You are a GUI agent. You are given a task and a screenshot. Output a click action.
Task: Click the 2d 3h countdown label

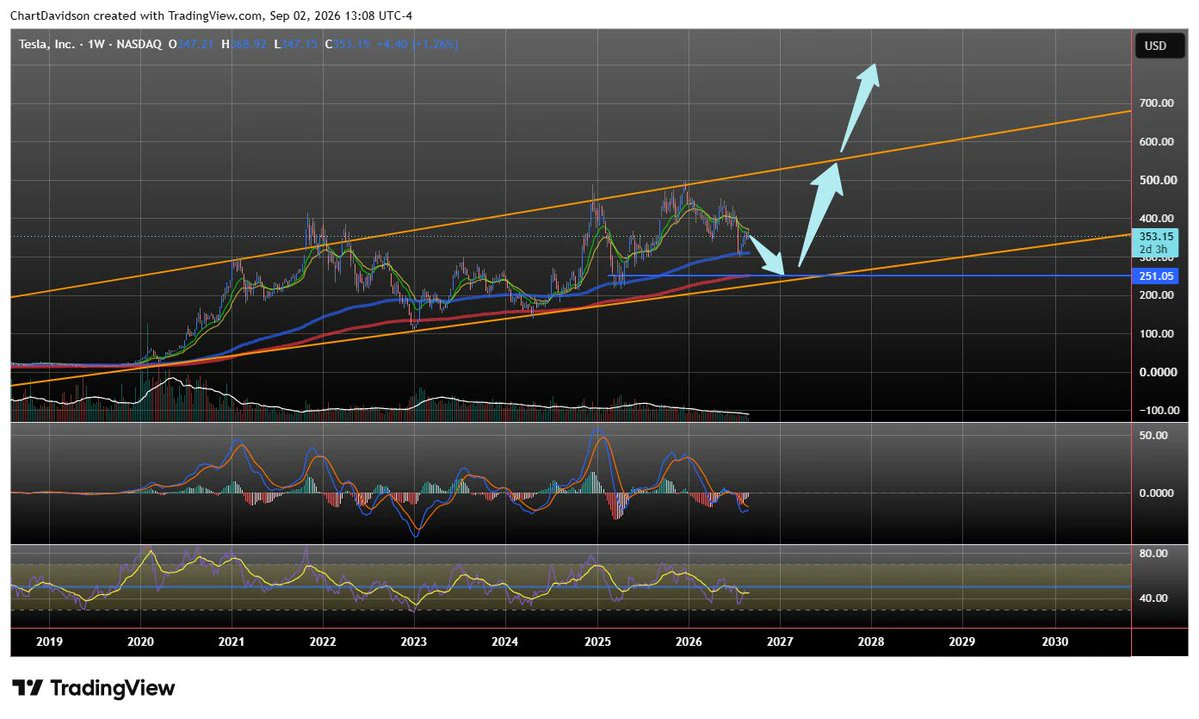[1153, 249]
